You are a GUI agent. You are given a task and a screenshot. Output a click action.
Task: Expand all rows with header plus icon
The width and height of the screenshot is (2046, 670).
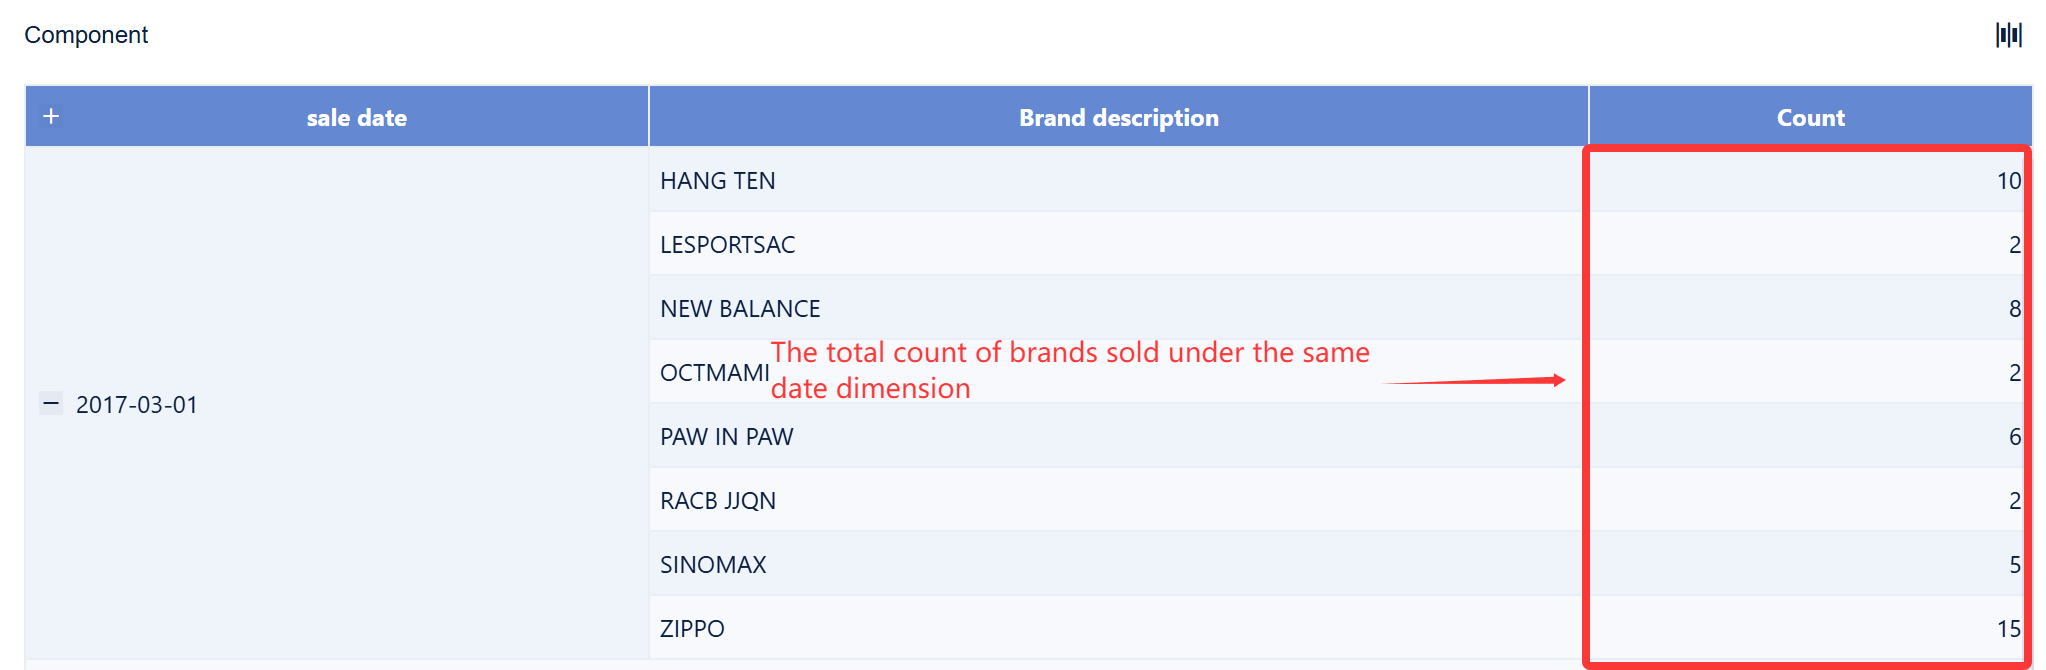pyautogui.click(x=51, y=116)
